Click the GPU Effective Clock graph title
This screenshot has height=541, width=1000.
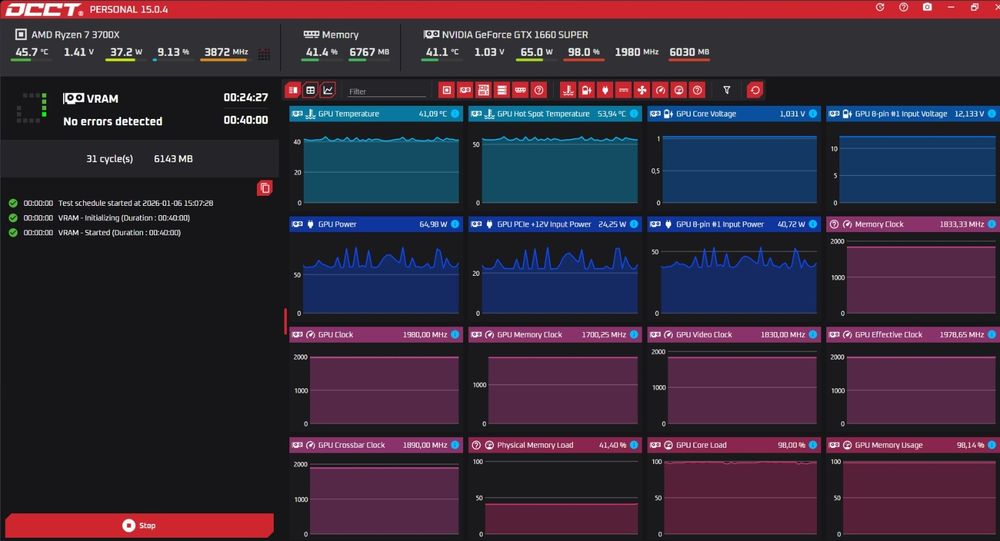click(x=888, y=334)
